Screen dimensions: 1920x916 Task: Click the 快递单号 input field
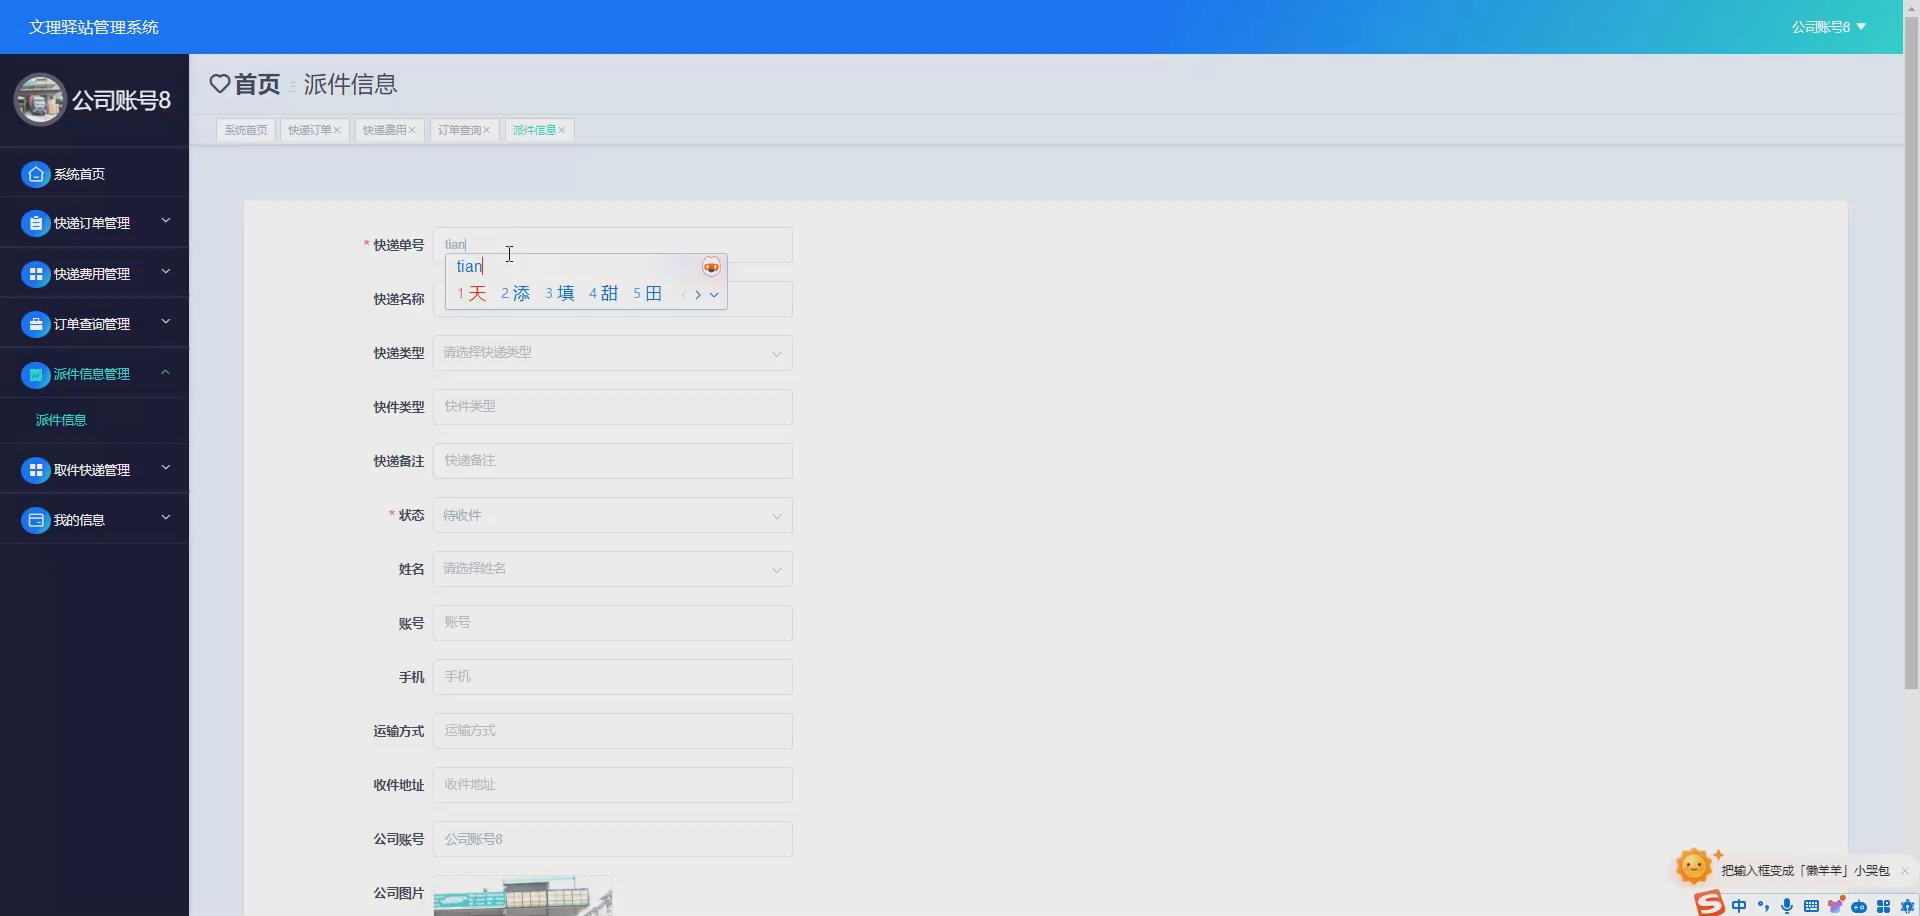pos(613,245)
